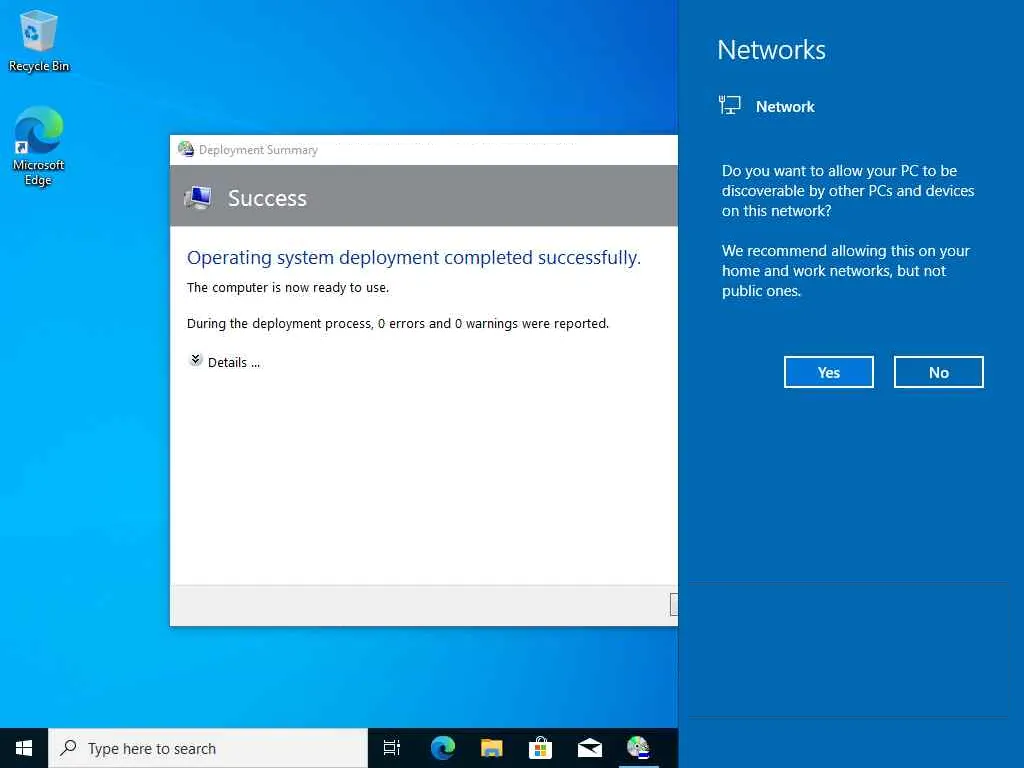Launch Microsoft Edge from the taskbar
Screen dimensions: 1024x768
coord(442,748)
